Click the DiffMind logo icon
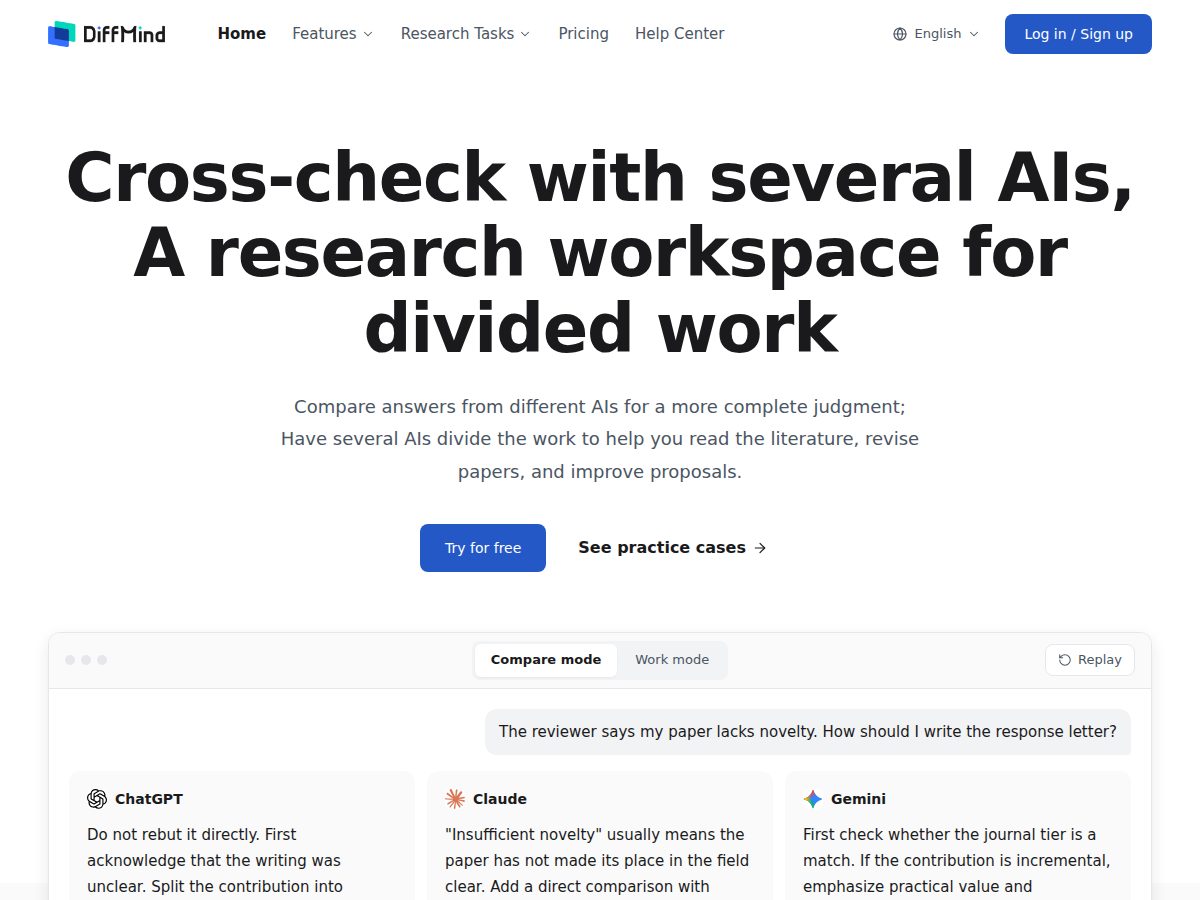Viewport: 1200px width, 900px height. 61,34
